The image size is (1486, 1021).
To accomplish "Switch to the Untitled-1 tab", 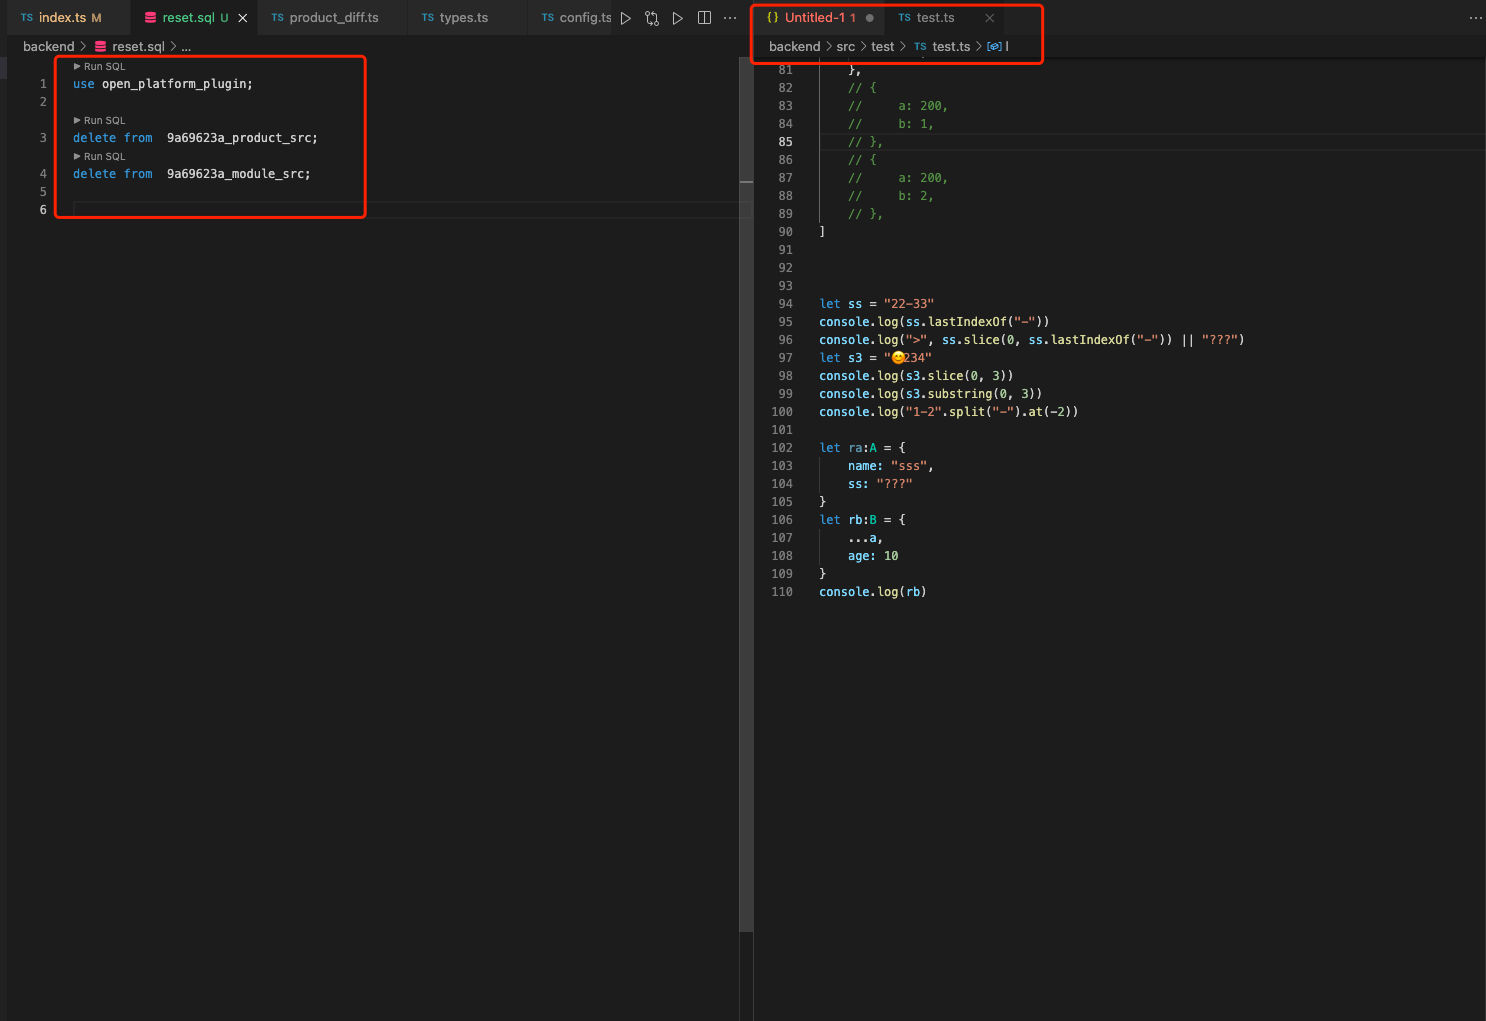I will click(815, 17).
